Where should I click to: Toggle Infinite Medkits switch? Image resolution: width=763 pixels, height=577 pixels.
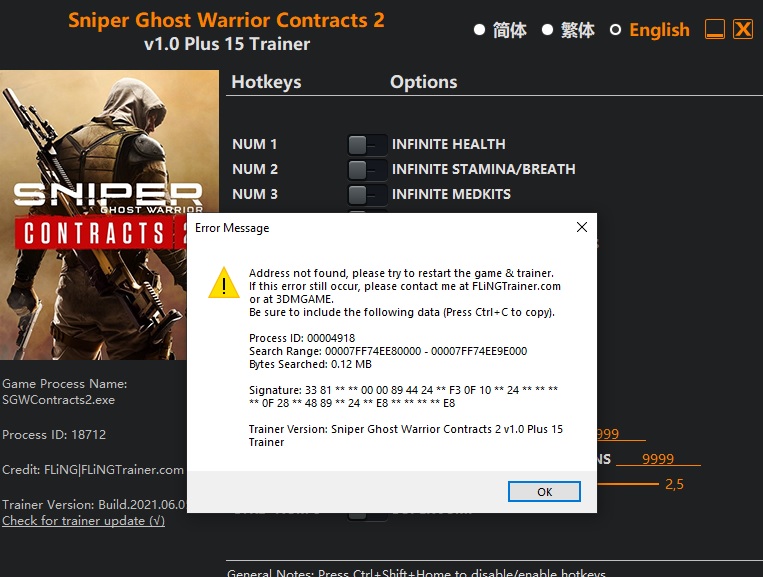[x=367, y=195]
